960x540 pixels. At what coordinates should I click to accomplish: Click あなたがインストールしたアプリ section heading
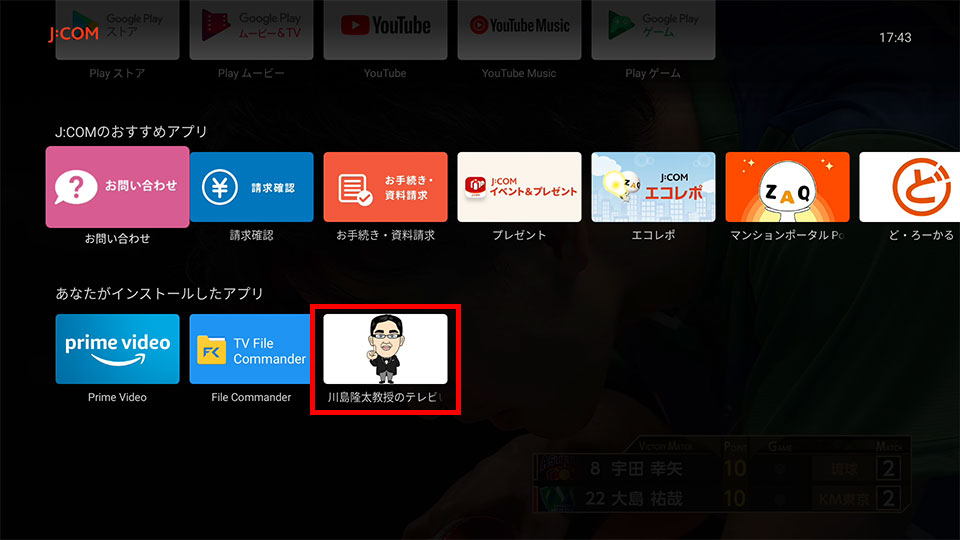tap(159, 293)
